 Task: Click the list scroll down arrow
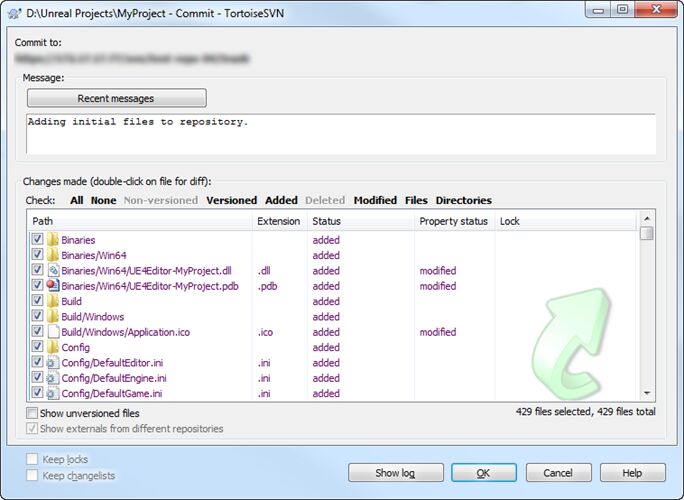click(647, 393)
